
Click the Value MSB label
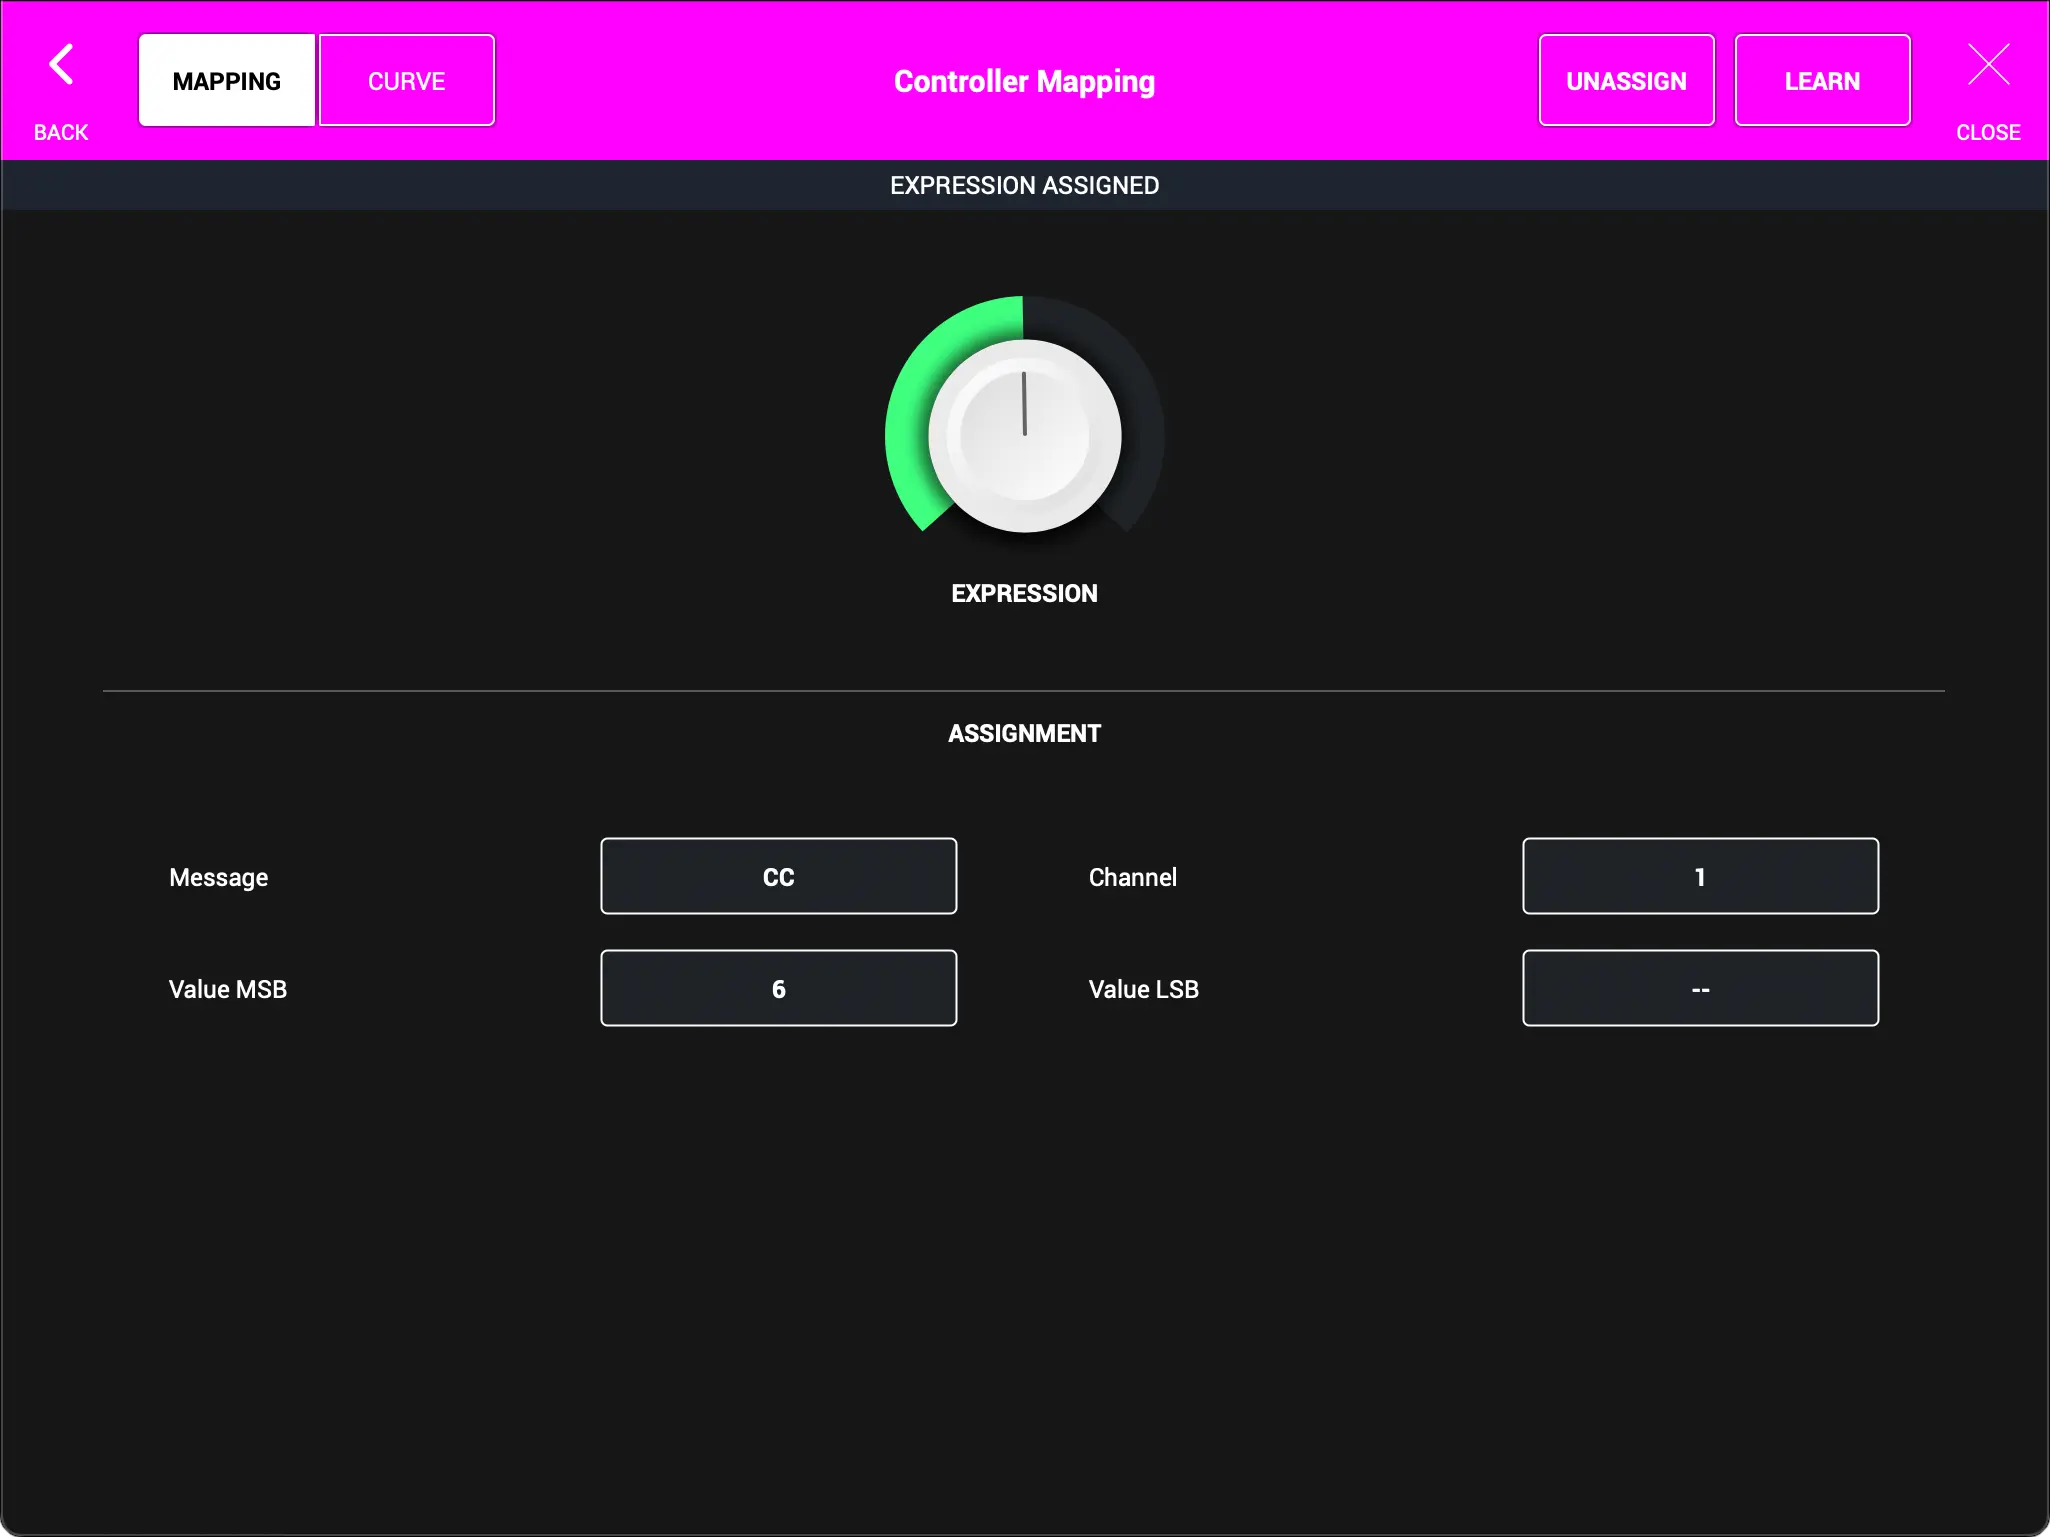click(x=228, y=990)
